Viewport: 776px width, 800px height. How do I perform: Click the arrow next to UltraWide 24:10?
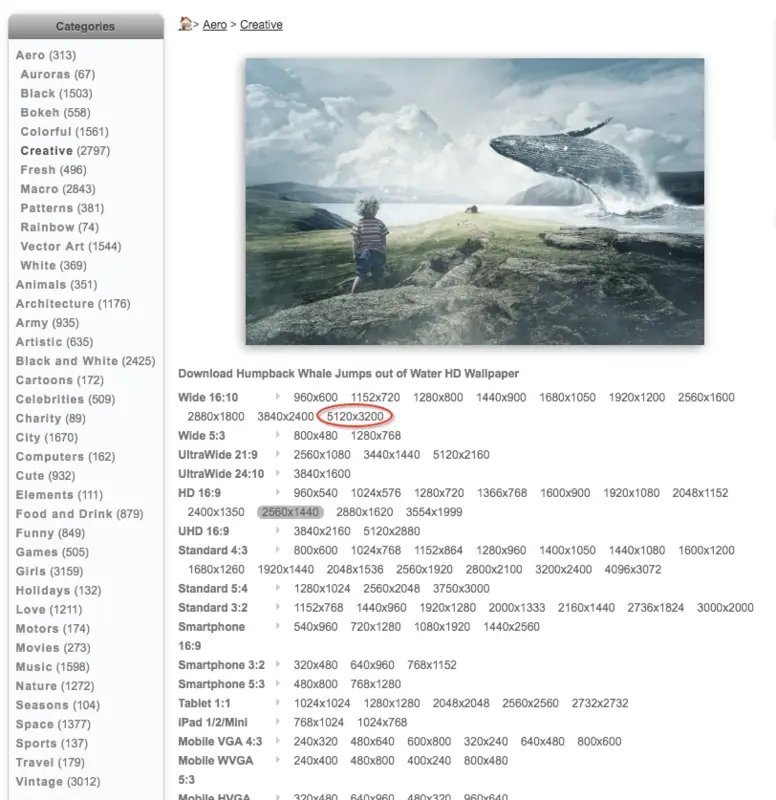point(278,473)
